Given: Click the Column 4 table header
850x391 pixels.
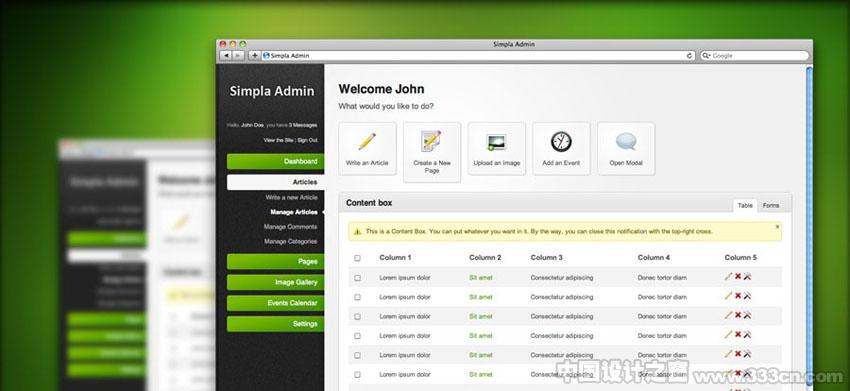Looking at the screenshot, I should [654, 258].
